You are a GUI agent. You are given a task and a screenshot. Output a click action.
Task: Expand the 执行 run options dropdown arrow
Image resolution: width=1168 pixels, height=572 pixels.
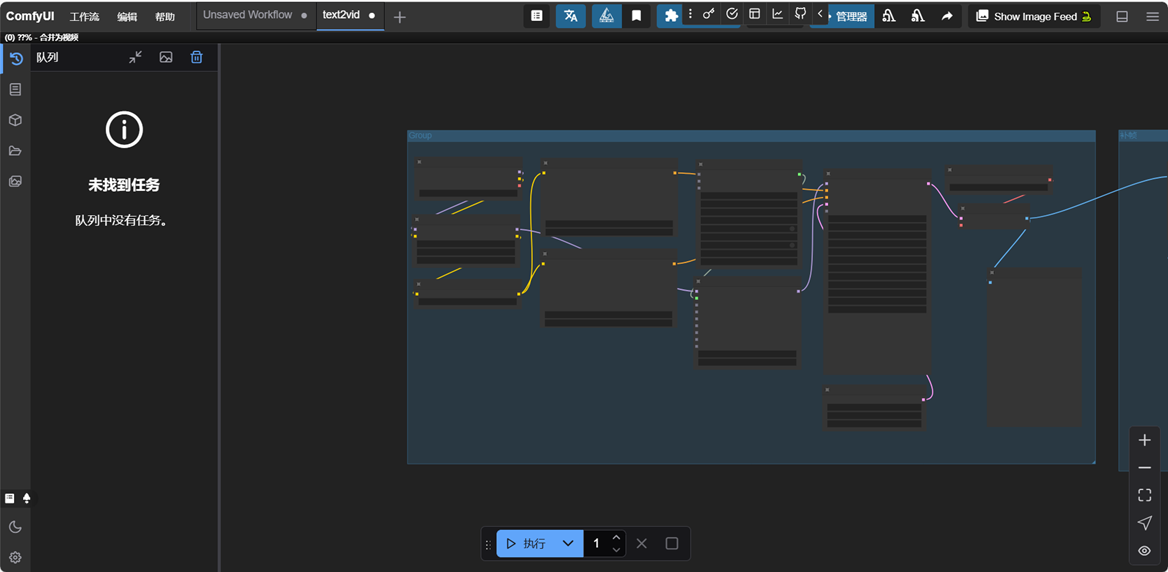568,544
